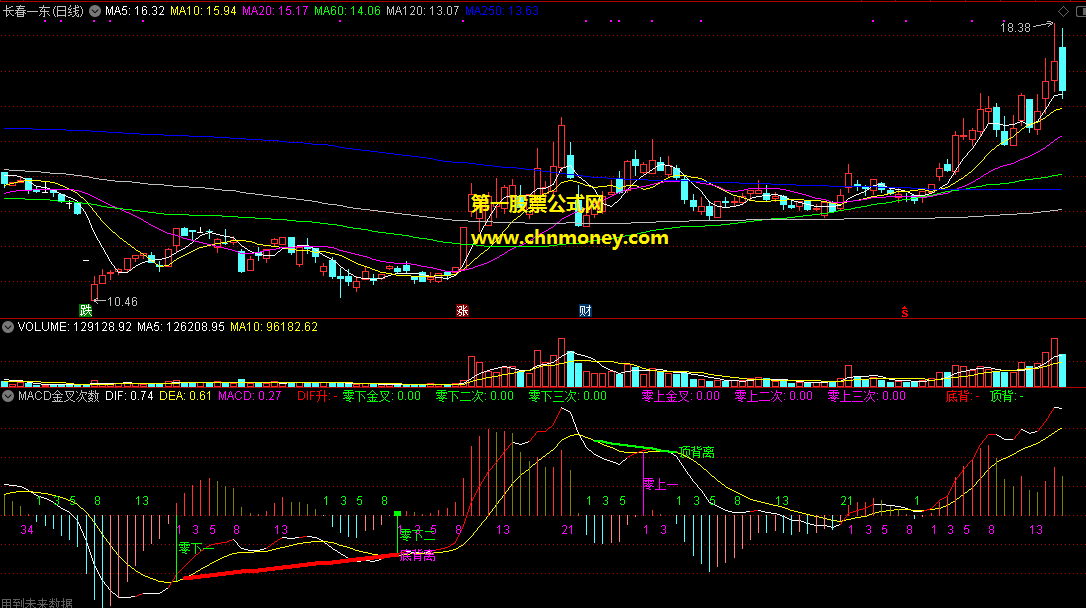Click the VOLUME: 129128.92 readout
Screen dimensions: 1086x608
click(75, 327)
